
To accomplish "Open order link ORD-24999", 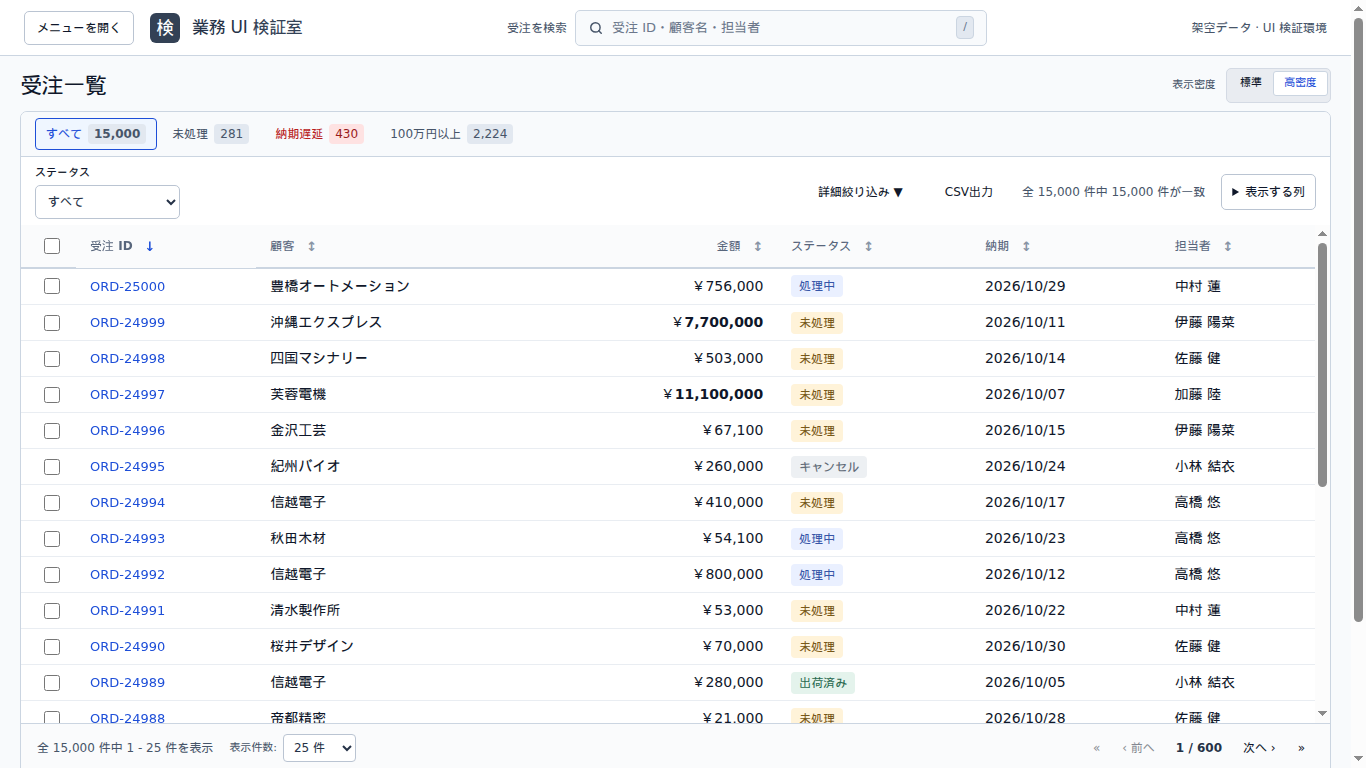I will point(127,322).
